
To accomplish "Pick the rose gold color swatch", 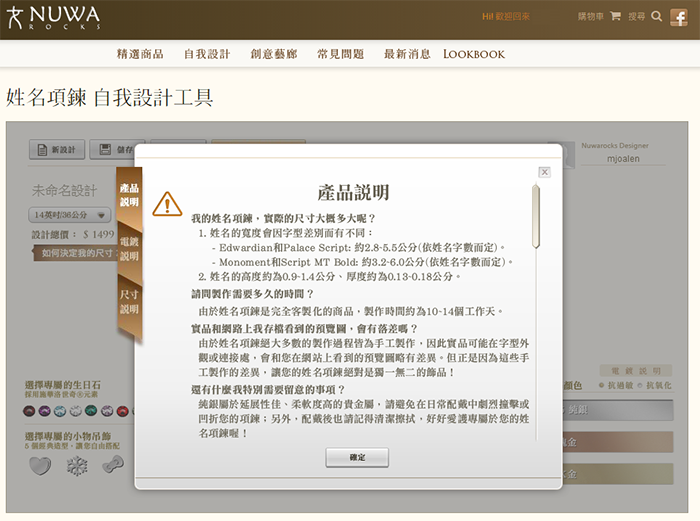I will [617, 442].
